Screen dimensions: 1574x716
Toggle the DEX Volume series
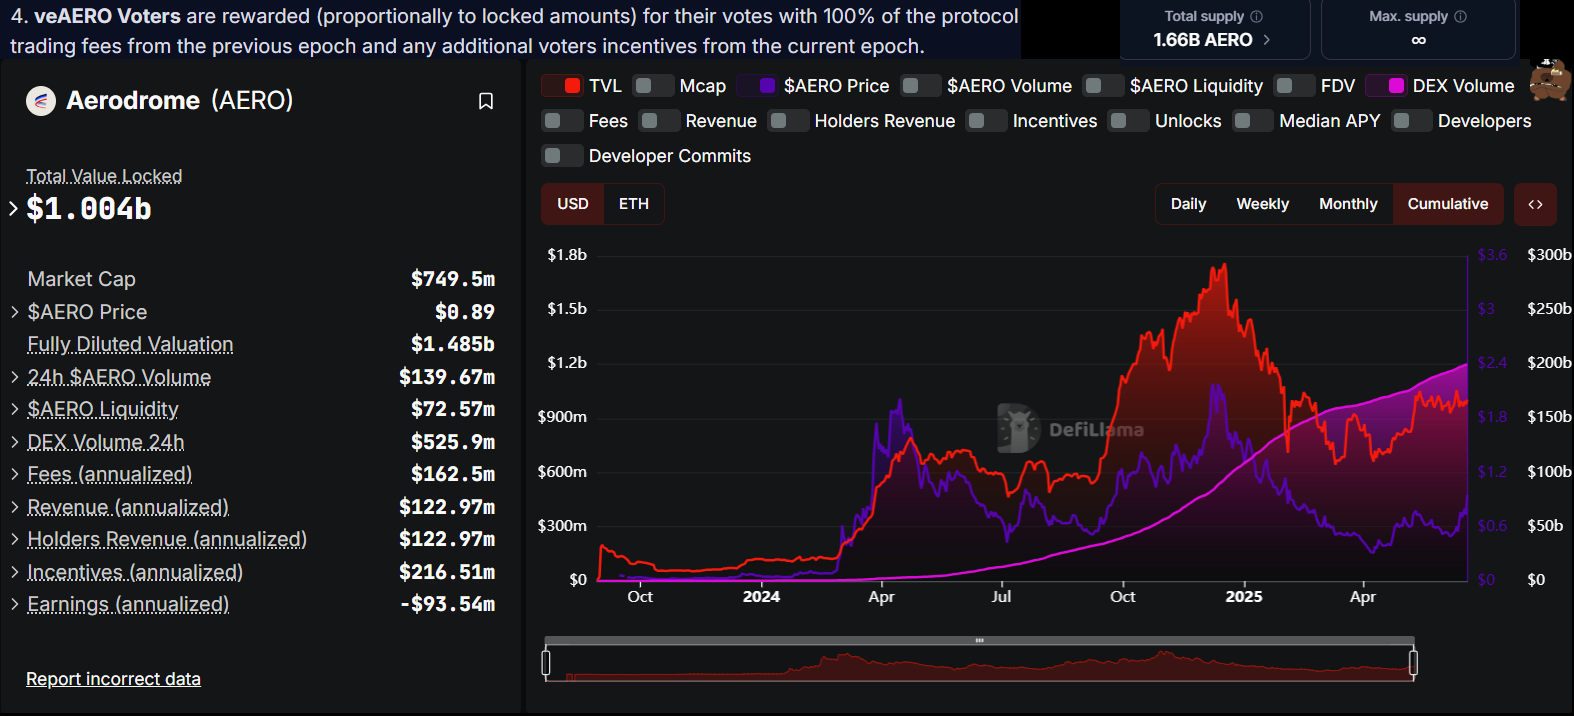[1386, 86]
